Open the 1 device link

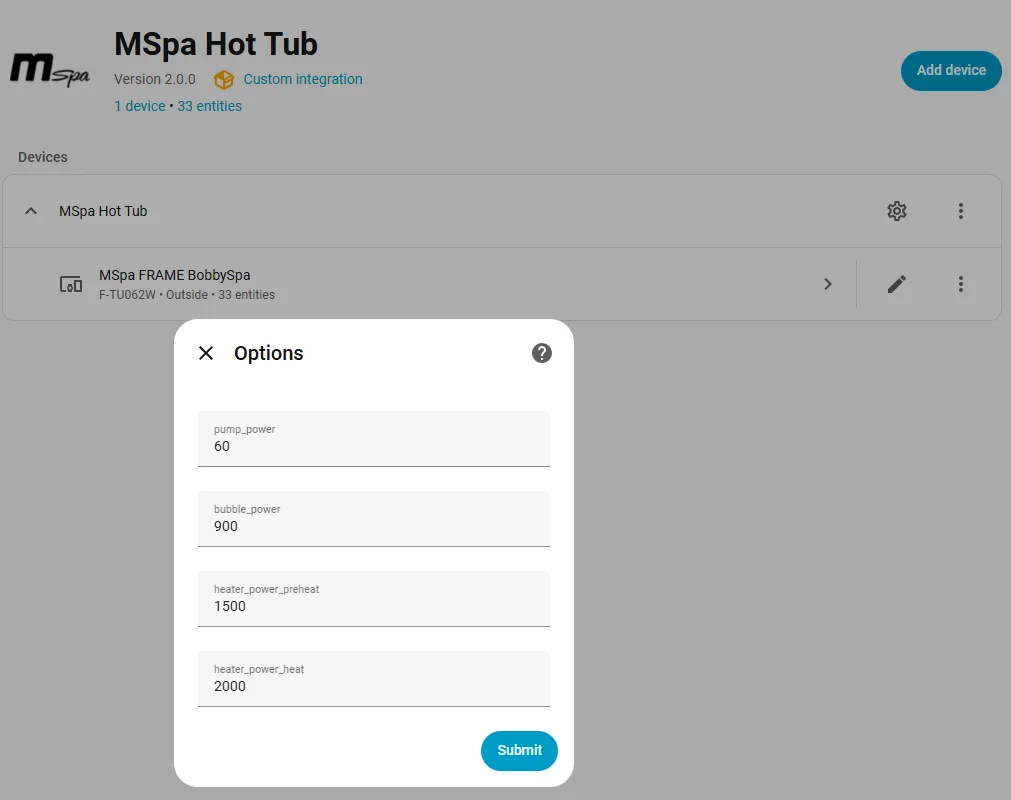(x=140, y=106)
